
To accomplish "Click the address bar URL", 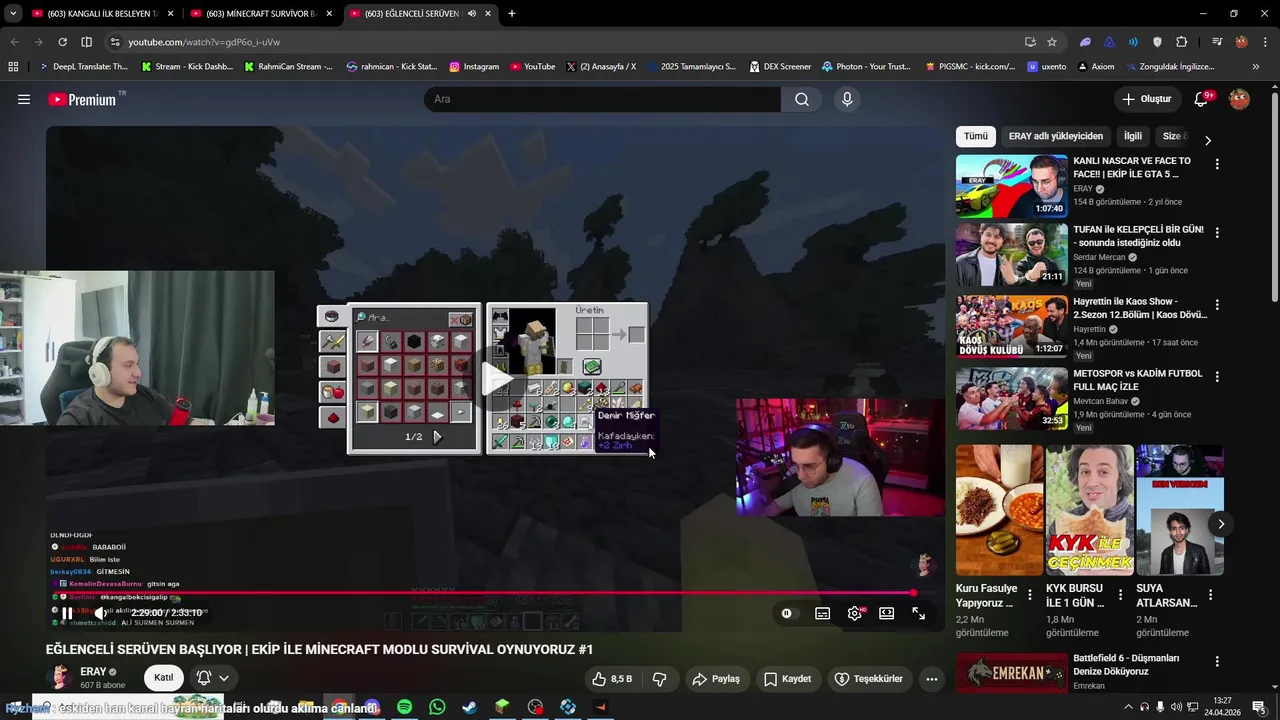I will [204, 42].
